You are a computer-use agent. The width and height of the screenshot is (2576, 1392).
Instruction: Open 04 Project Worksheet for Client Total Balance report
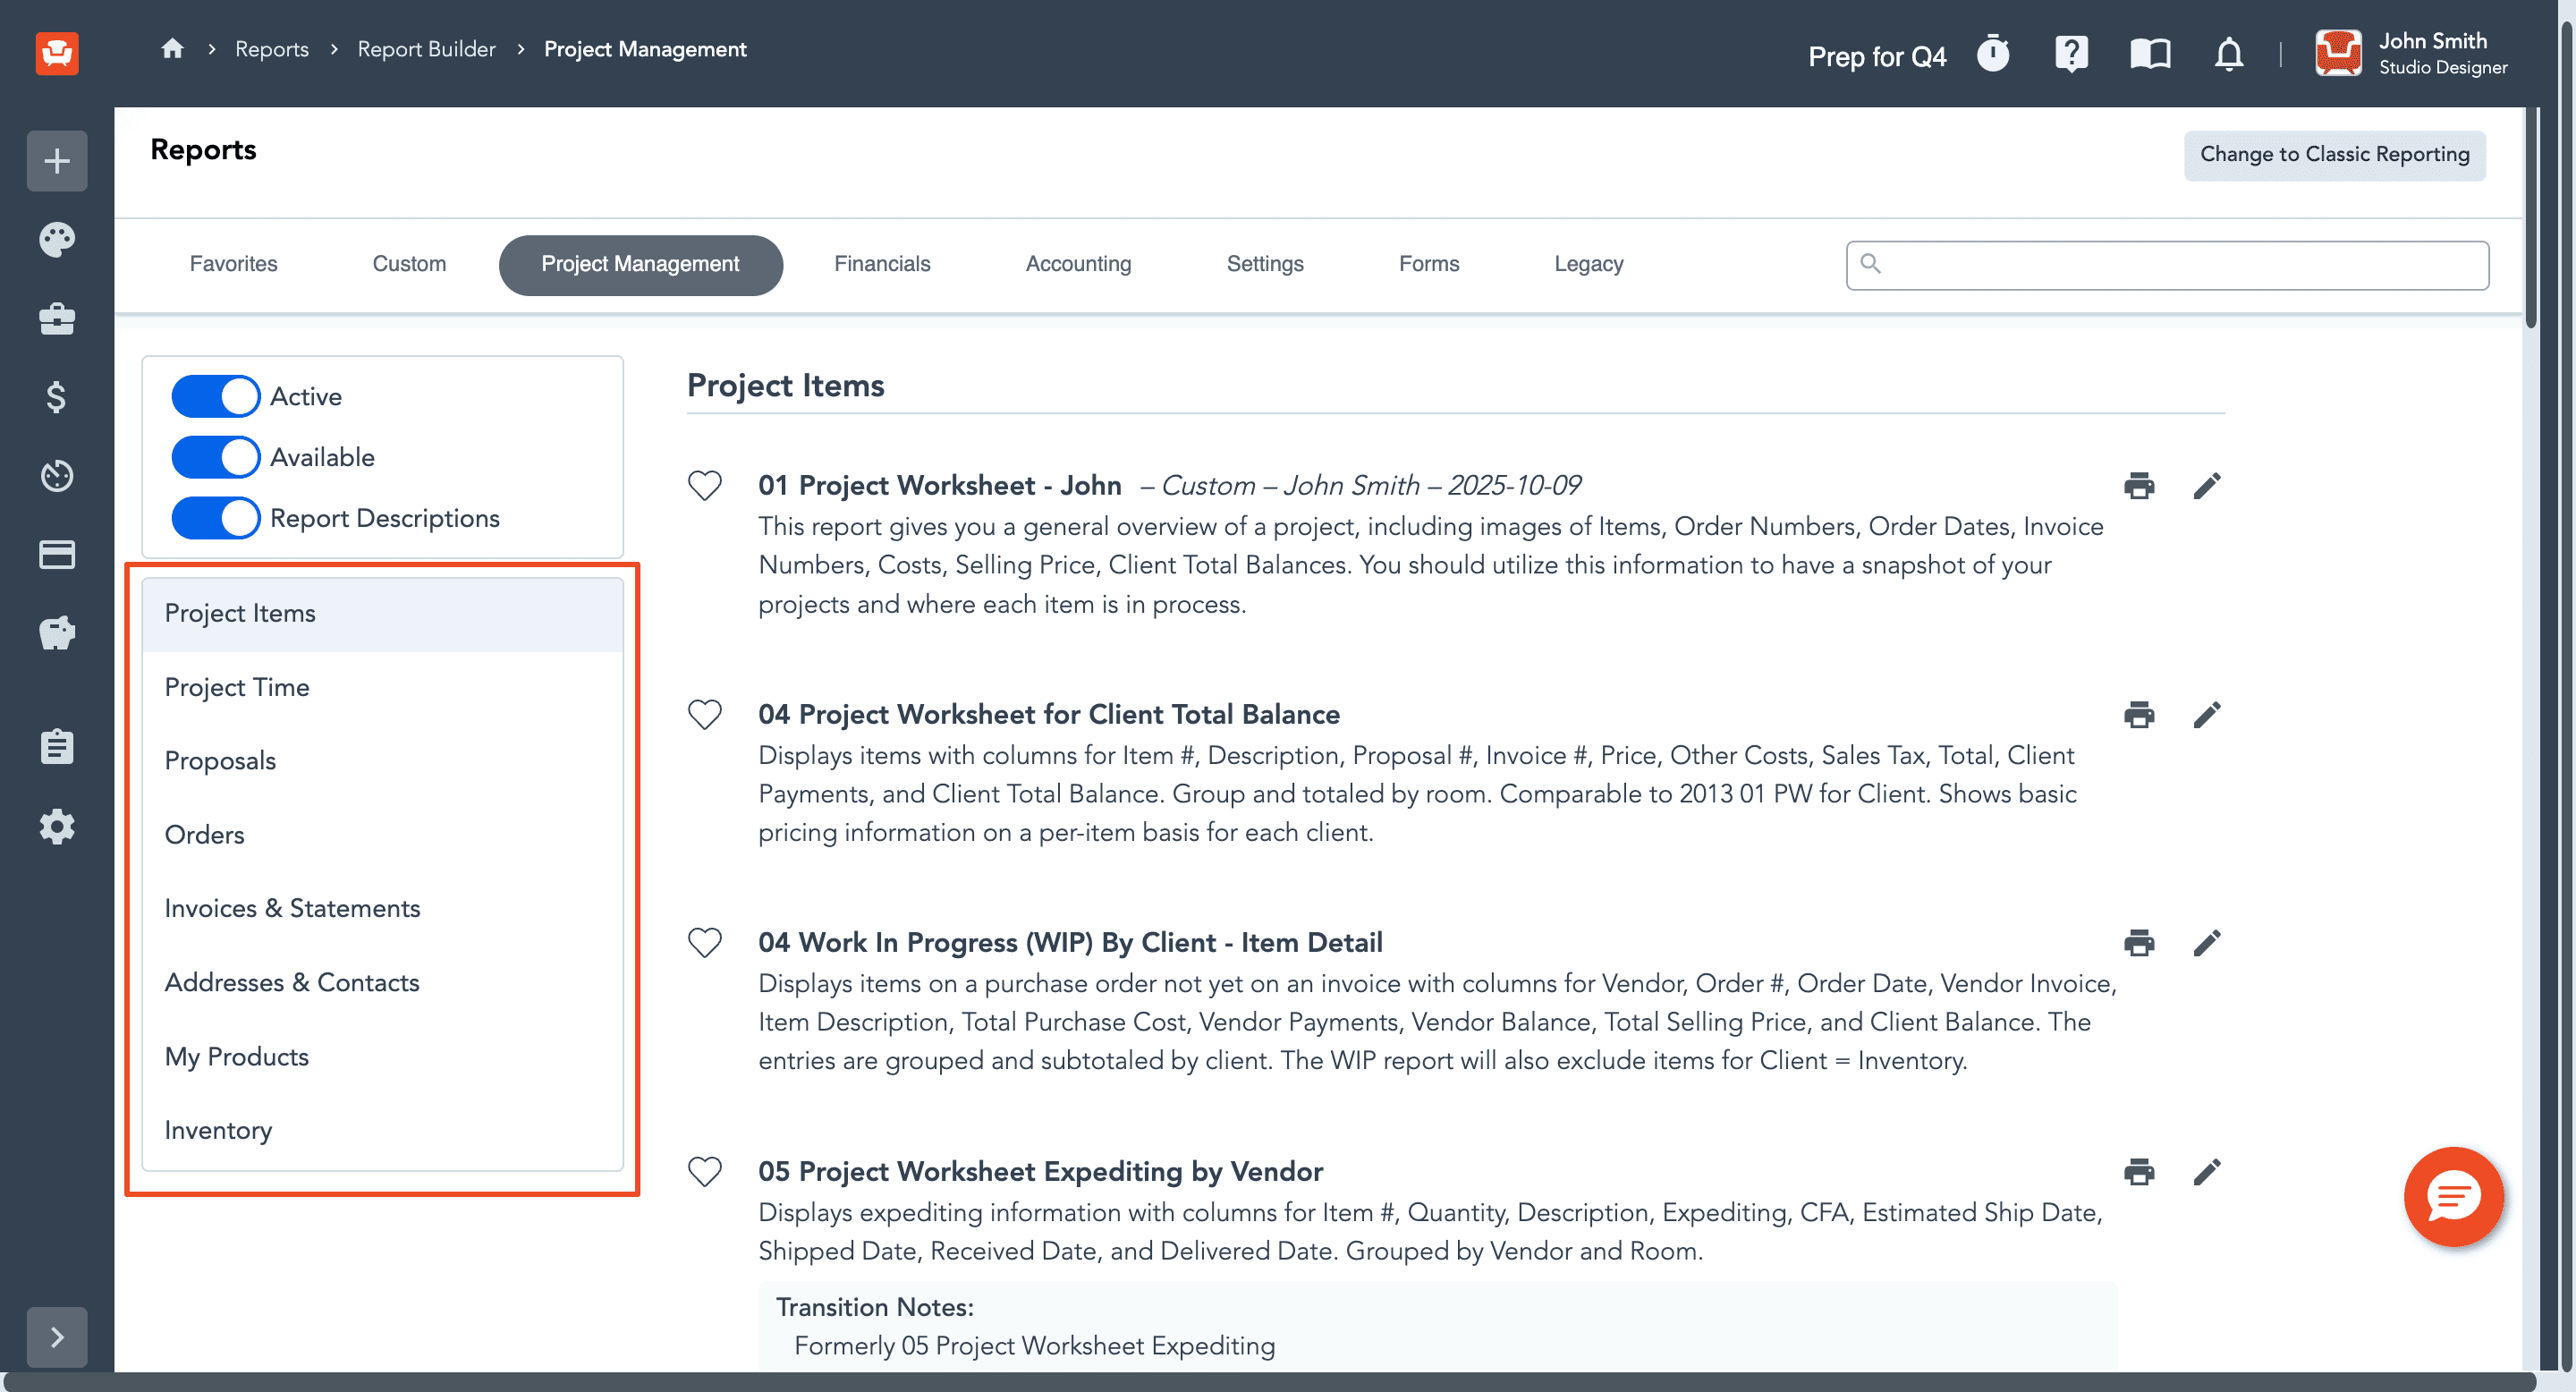tap(1048, 714)
